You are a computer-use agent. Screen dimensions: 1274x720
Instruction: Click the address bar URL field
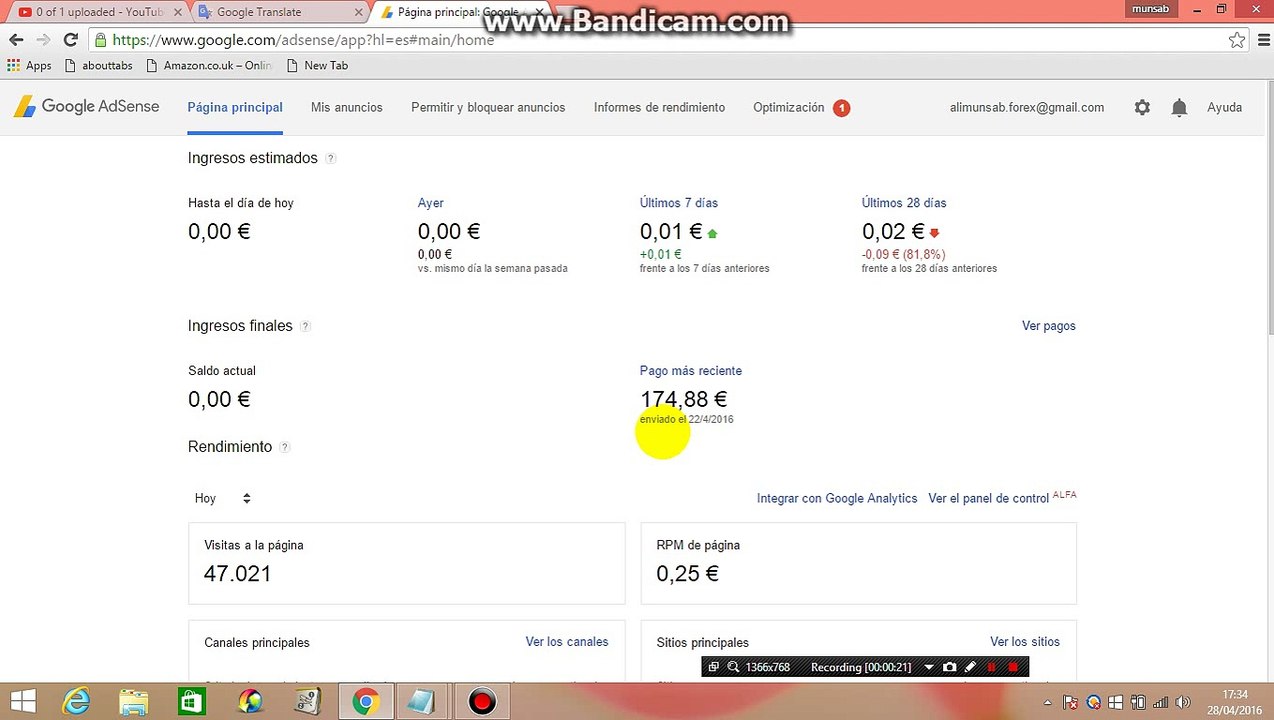pyautogui.click(x=660, y=40)
